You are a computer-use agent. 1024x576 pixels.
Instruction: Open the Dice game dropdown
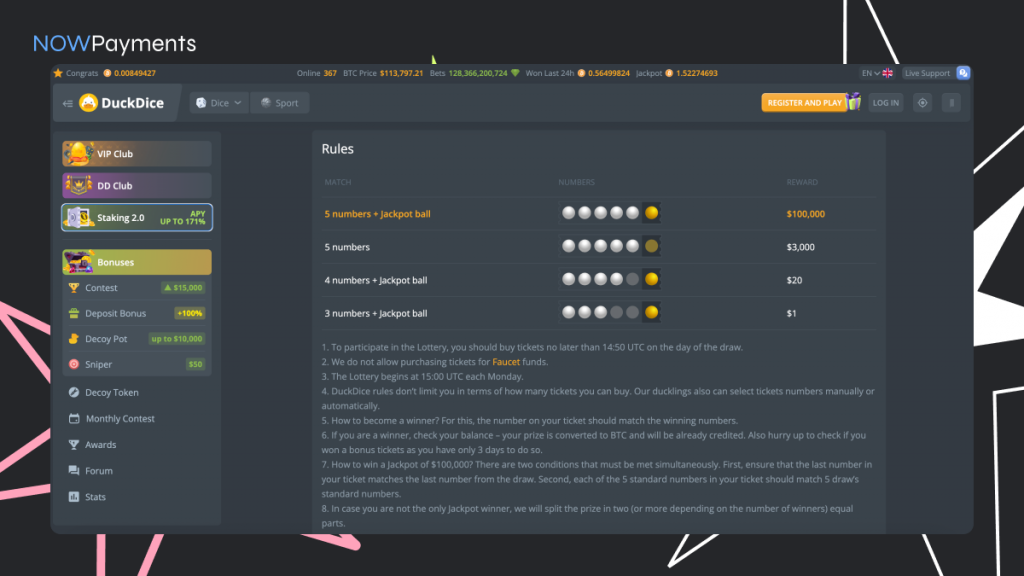pyautogui.click(x=219, y=103)
